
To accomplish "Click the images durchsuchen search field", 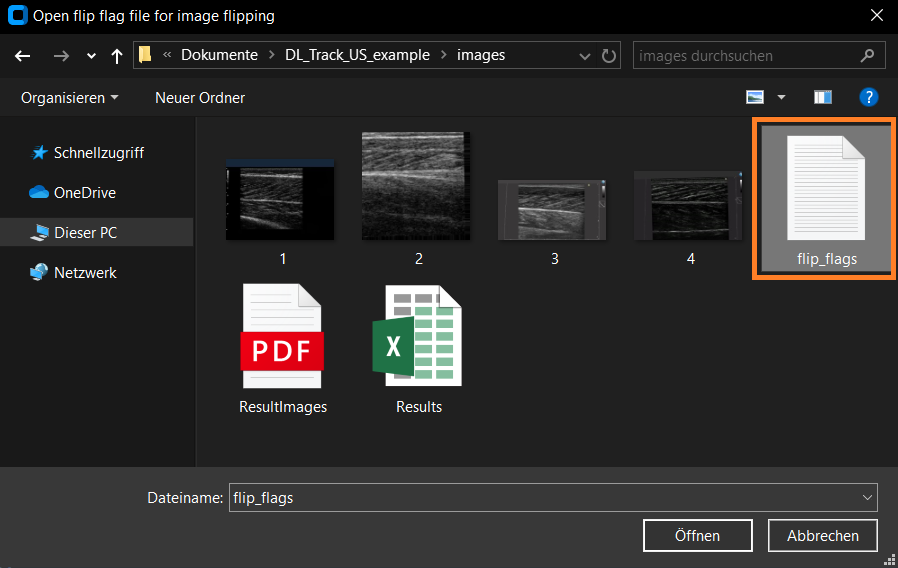I will [x=745, y=56].
